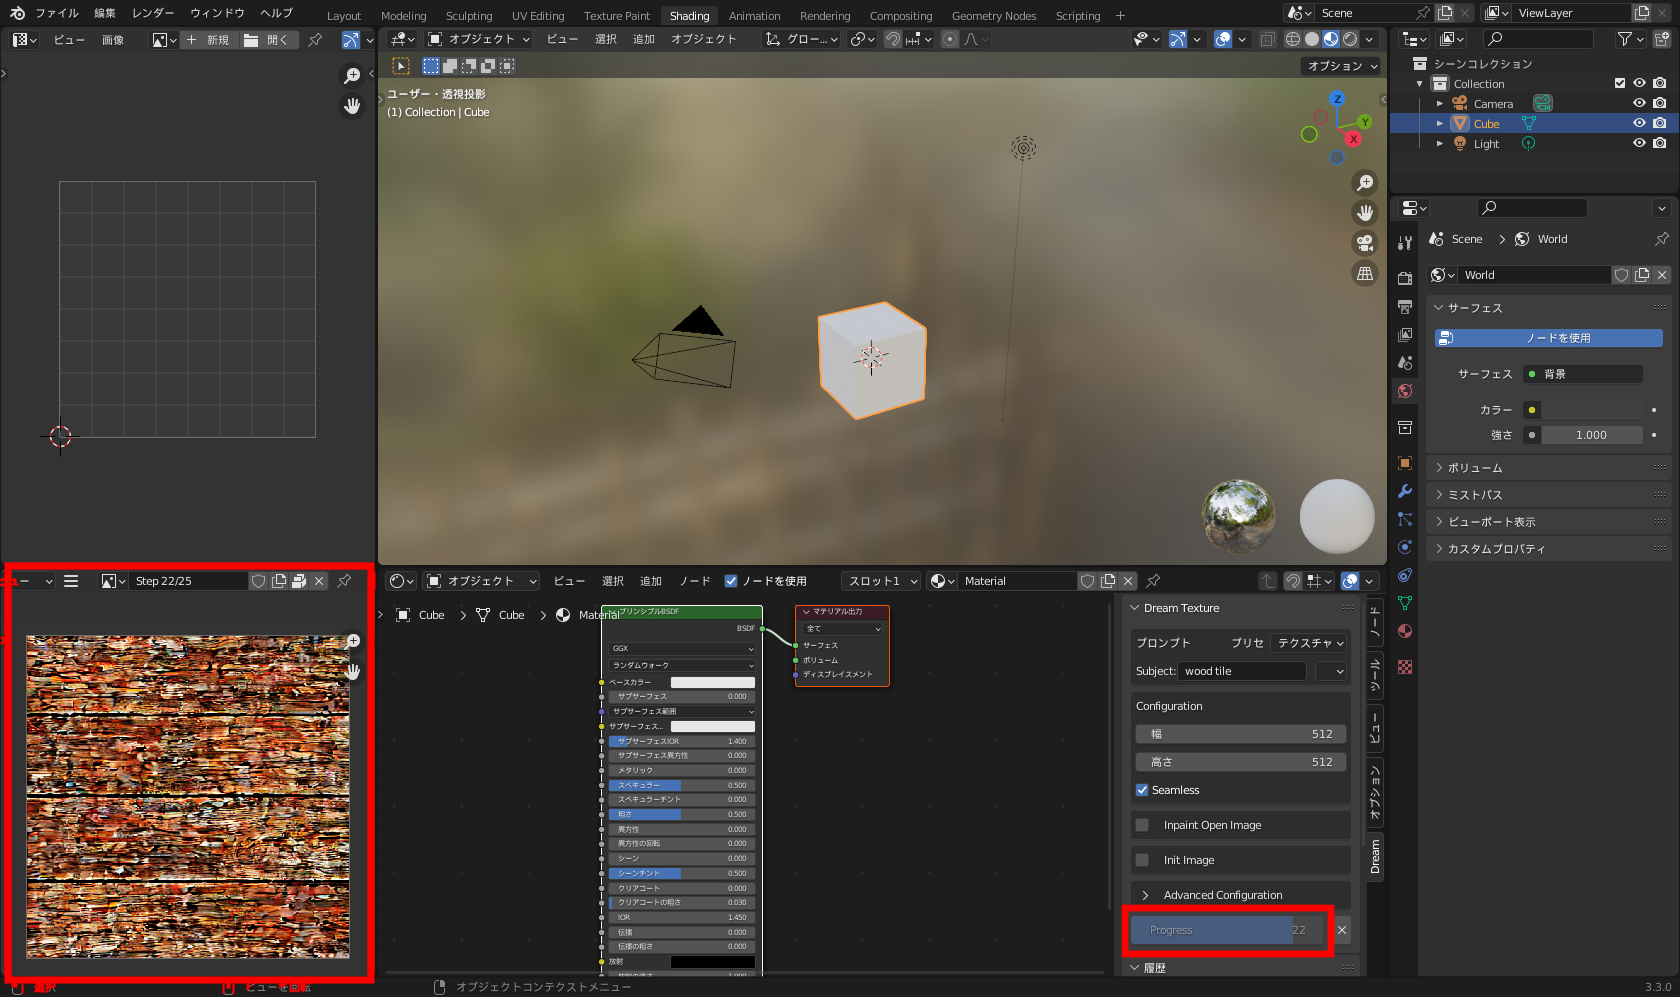
Task: Open the outliner filter funnel
Action: [1625, 39]
